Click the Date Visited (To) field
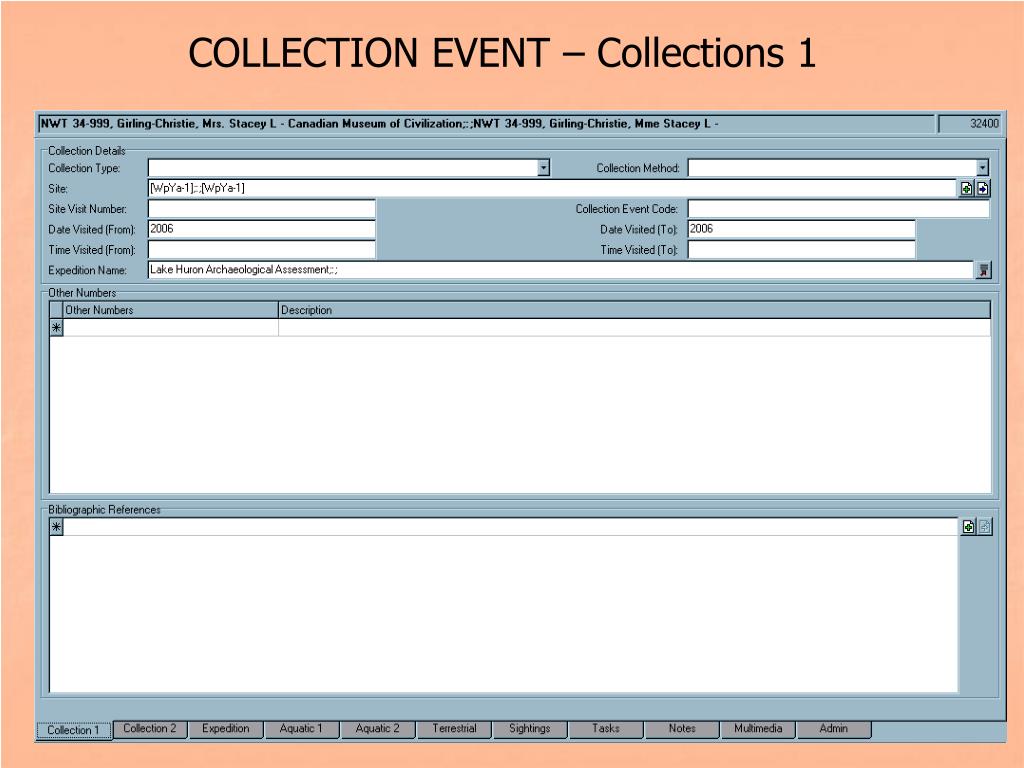 pyautogui.click(x=801, y=229)
